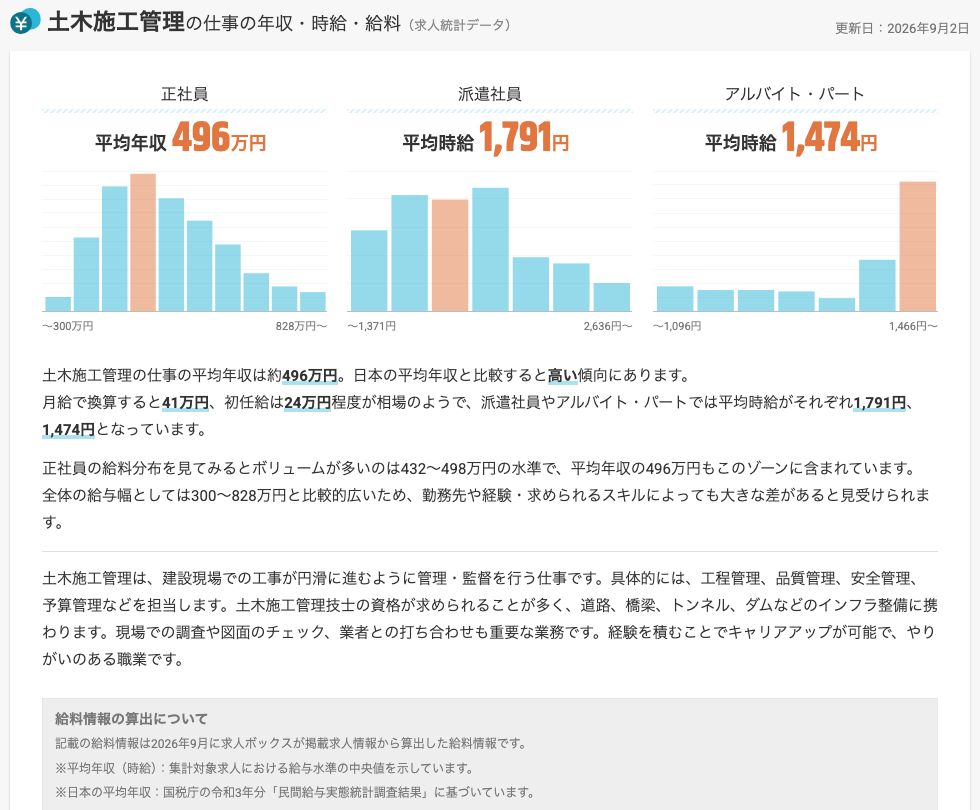Click the shortest leftmost bar in the 正社員 chart
The image size is (980, 810).
tap(58, 304)
